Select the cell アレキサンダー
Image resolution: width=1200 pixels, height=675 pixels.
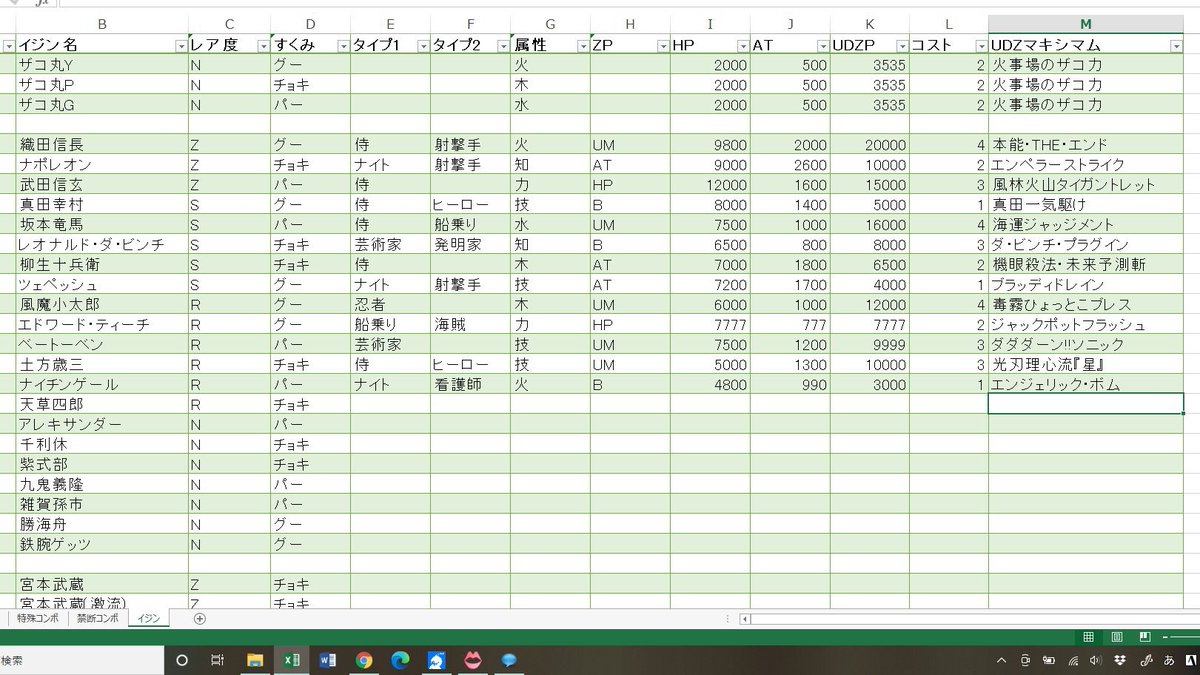pos(101,425)
